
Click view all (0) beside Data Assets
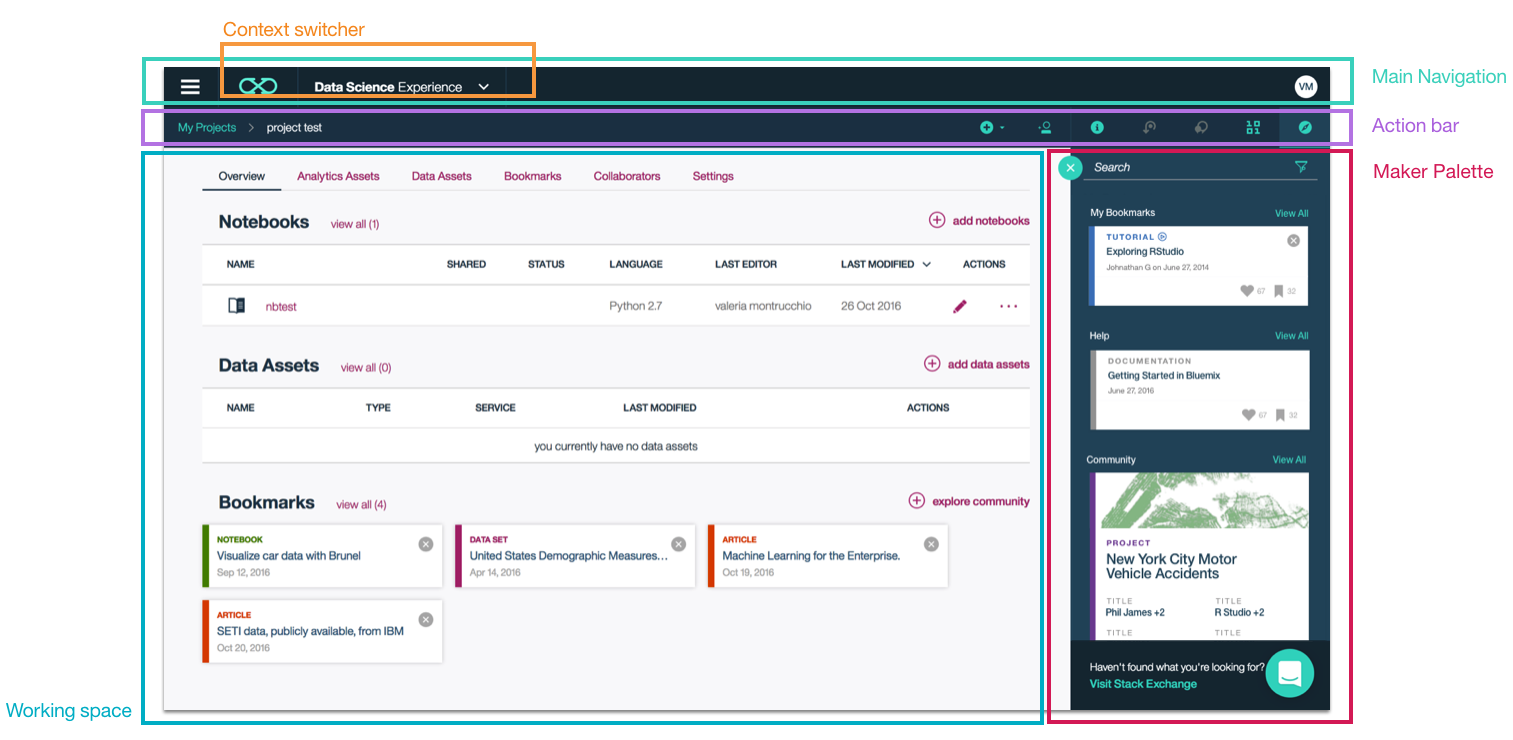366,368
